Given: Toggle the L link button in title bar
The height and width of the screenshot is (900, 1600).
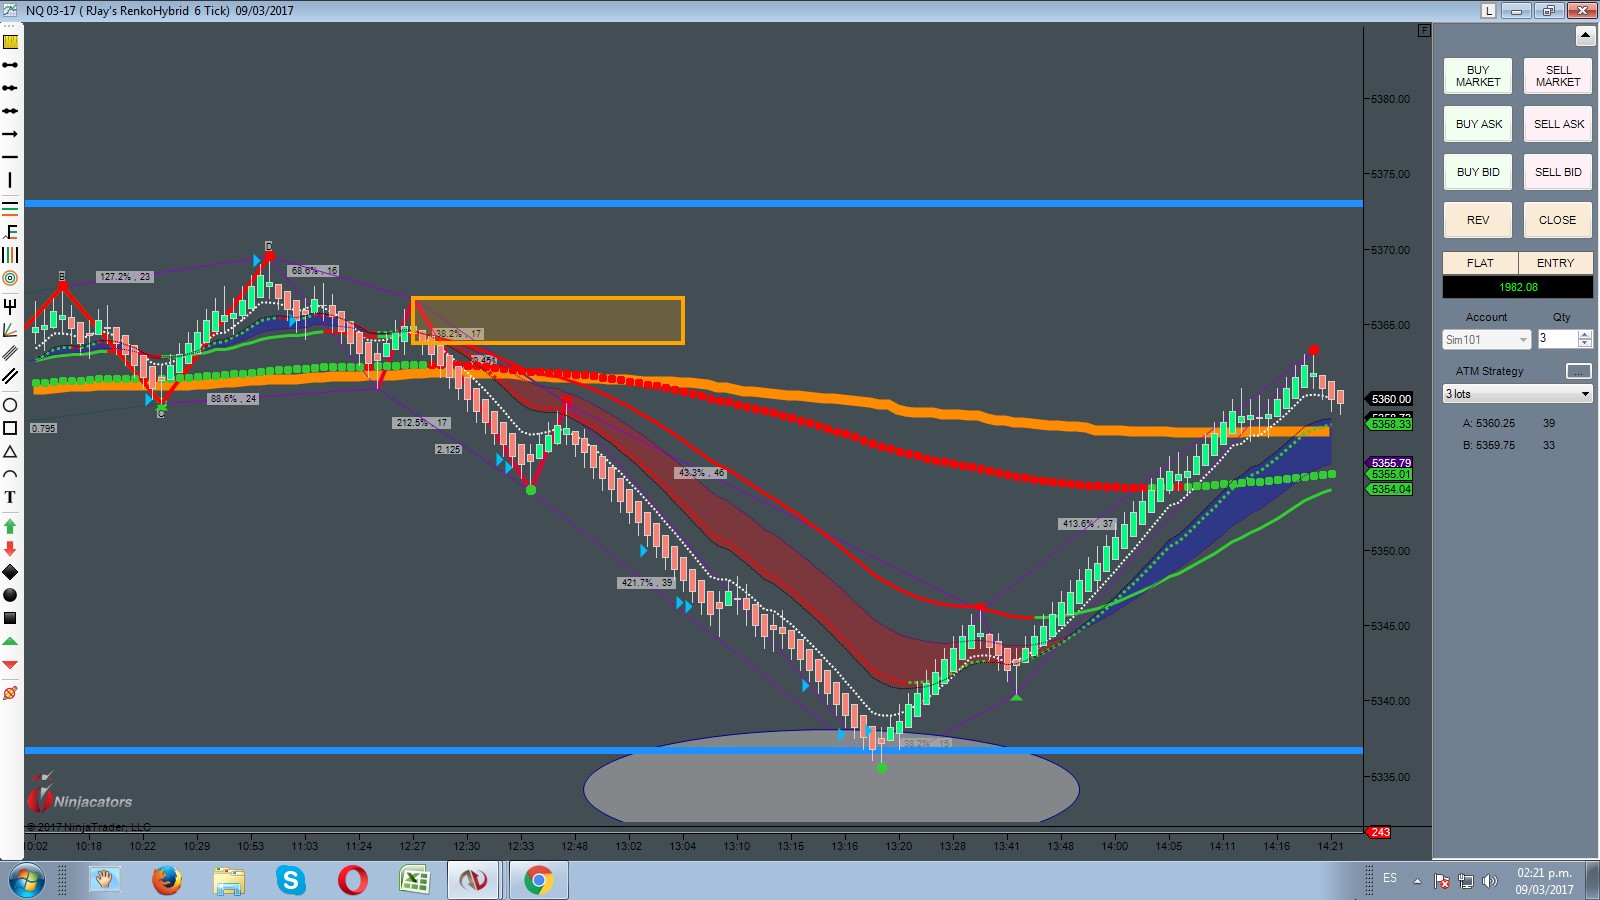Looking at the screenshot, I should [1488, 11].
